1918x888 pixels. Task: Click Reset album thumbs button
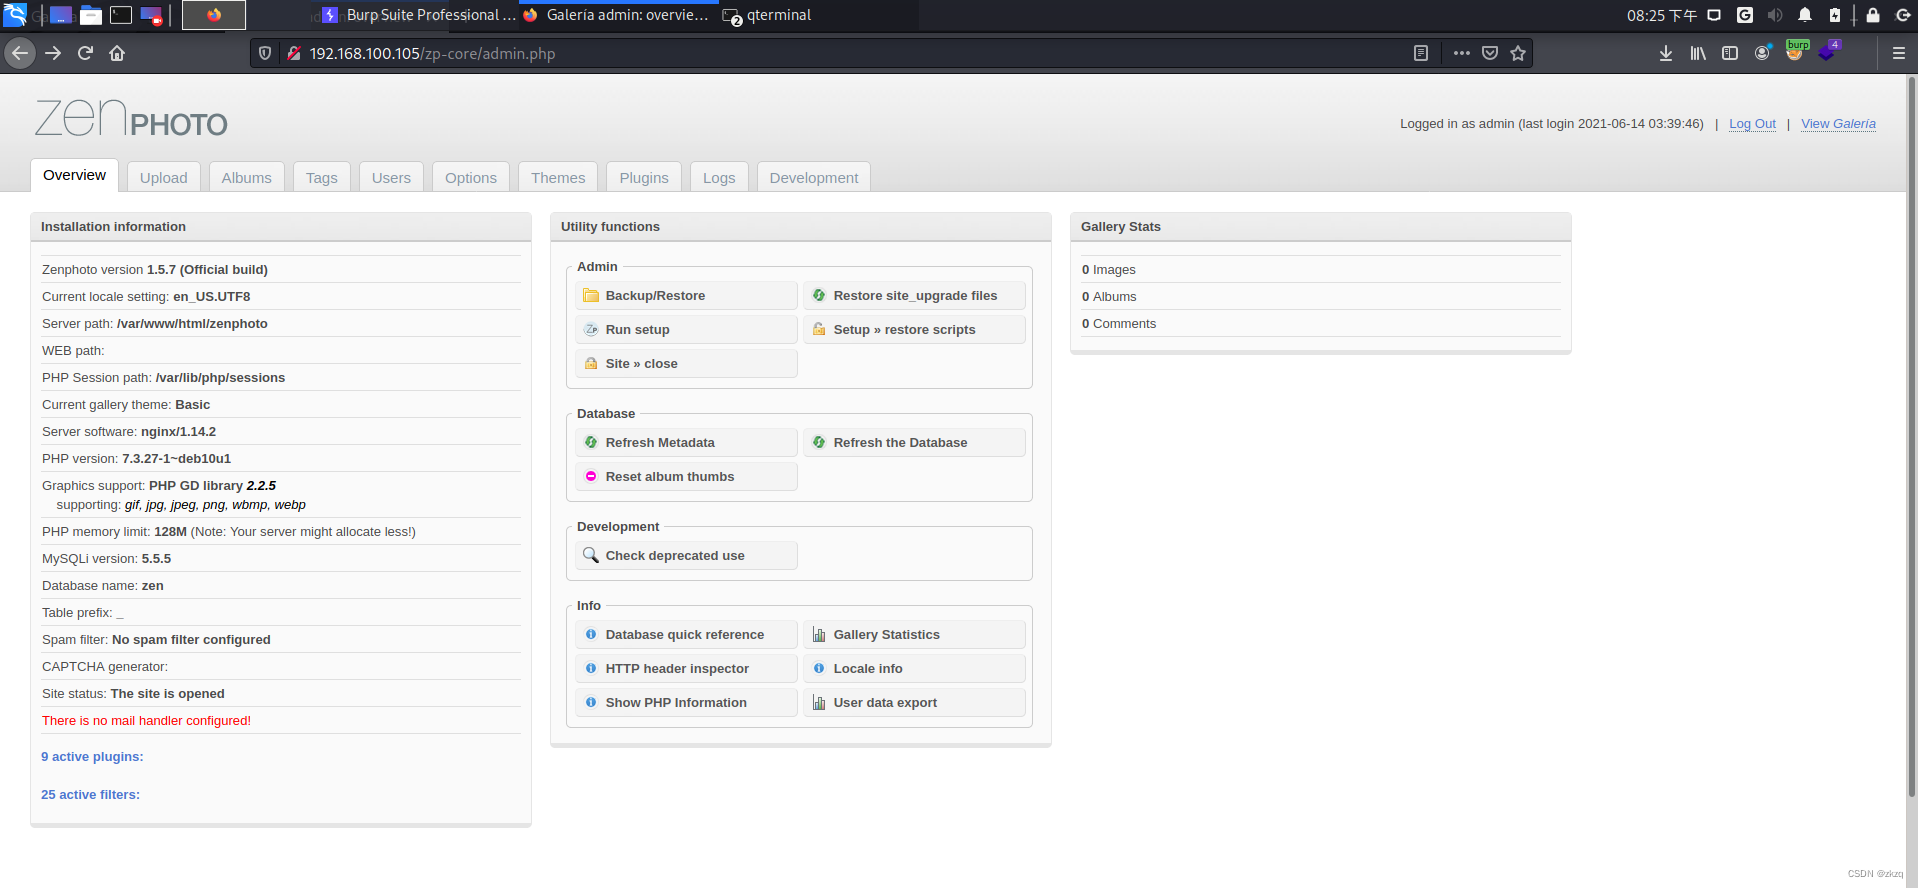(x=686, y=476)
